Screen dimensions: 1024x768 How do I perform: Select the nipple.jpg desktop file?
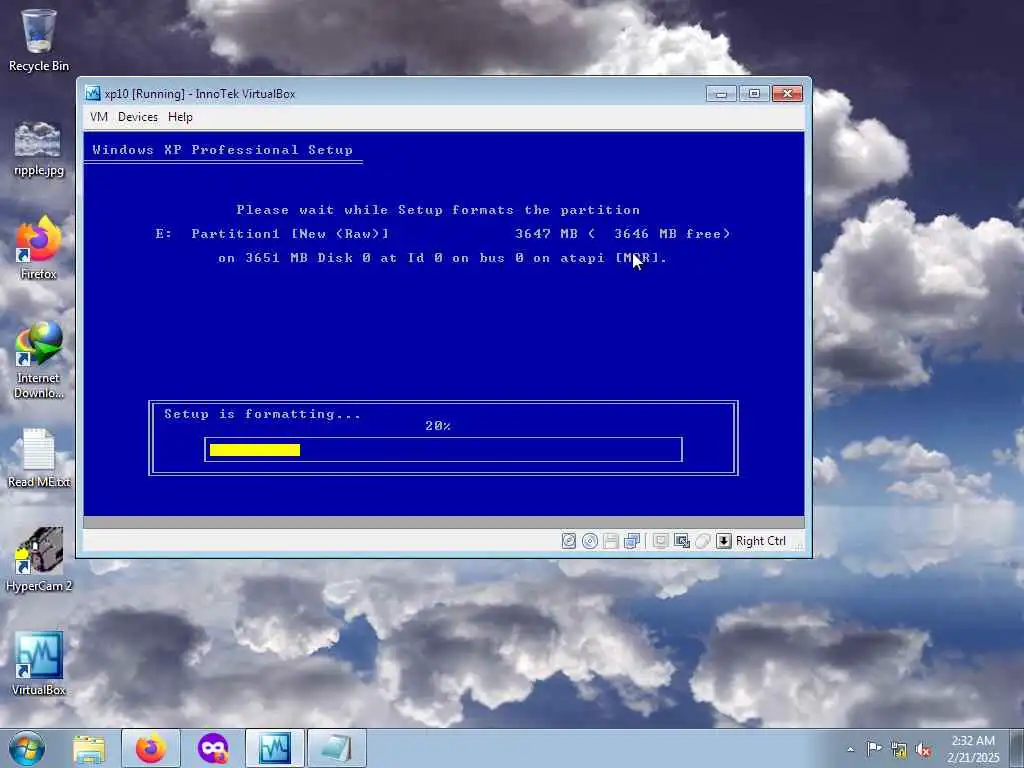(x=39, y=150)
